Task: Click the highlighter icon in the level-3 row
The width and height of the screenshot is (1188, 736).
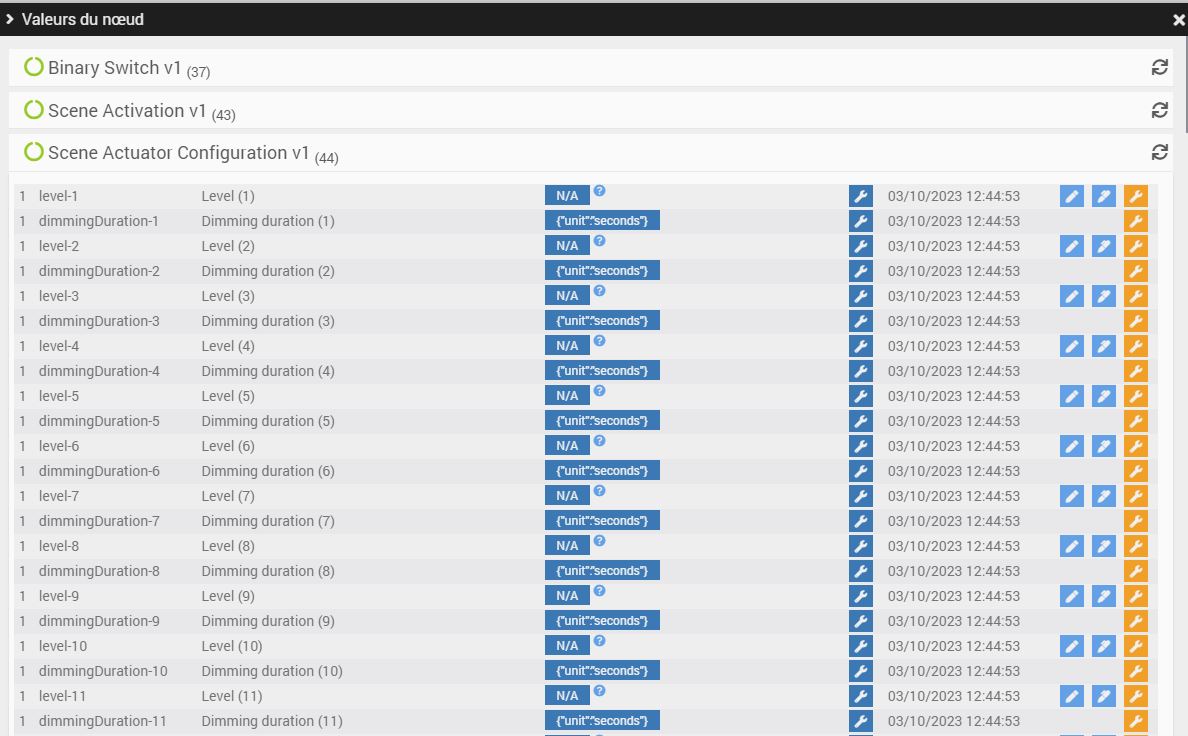Action: coord(1103,296)
